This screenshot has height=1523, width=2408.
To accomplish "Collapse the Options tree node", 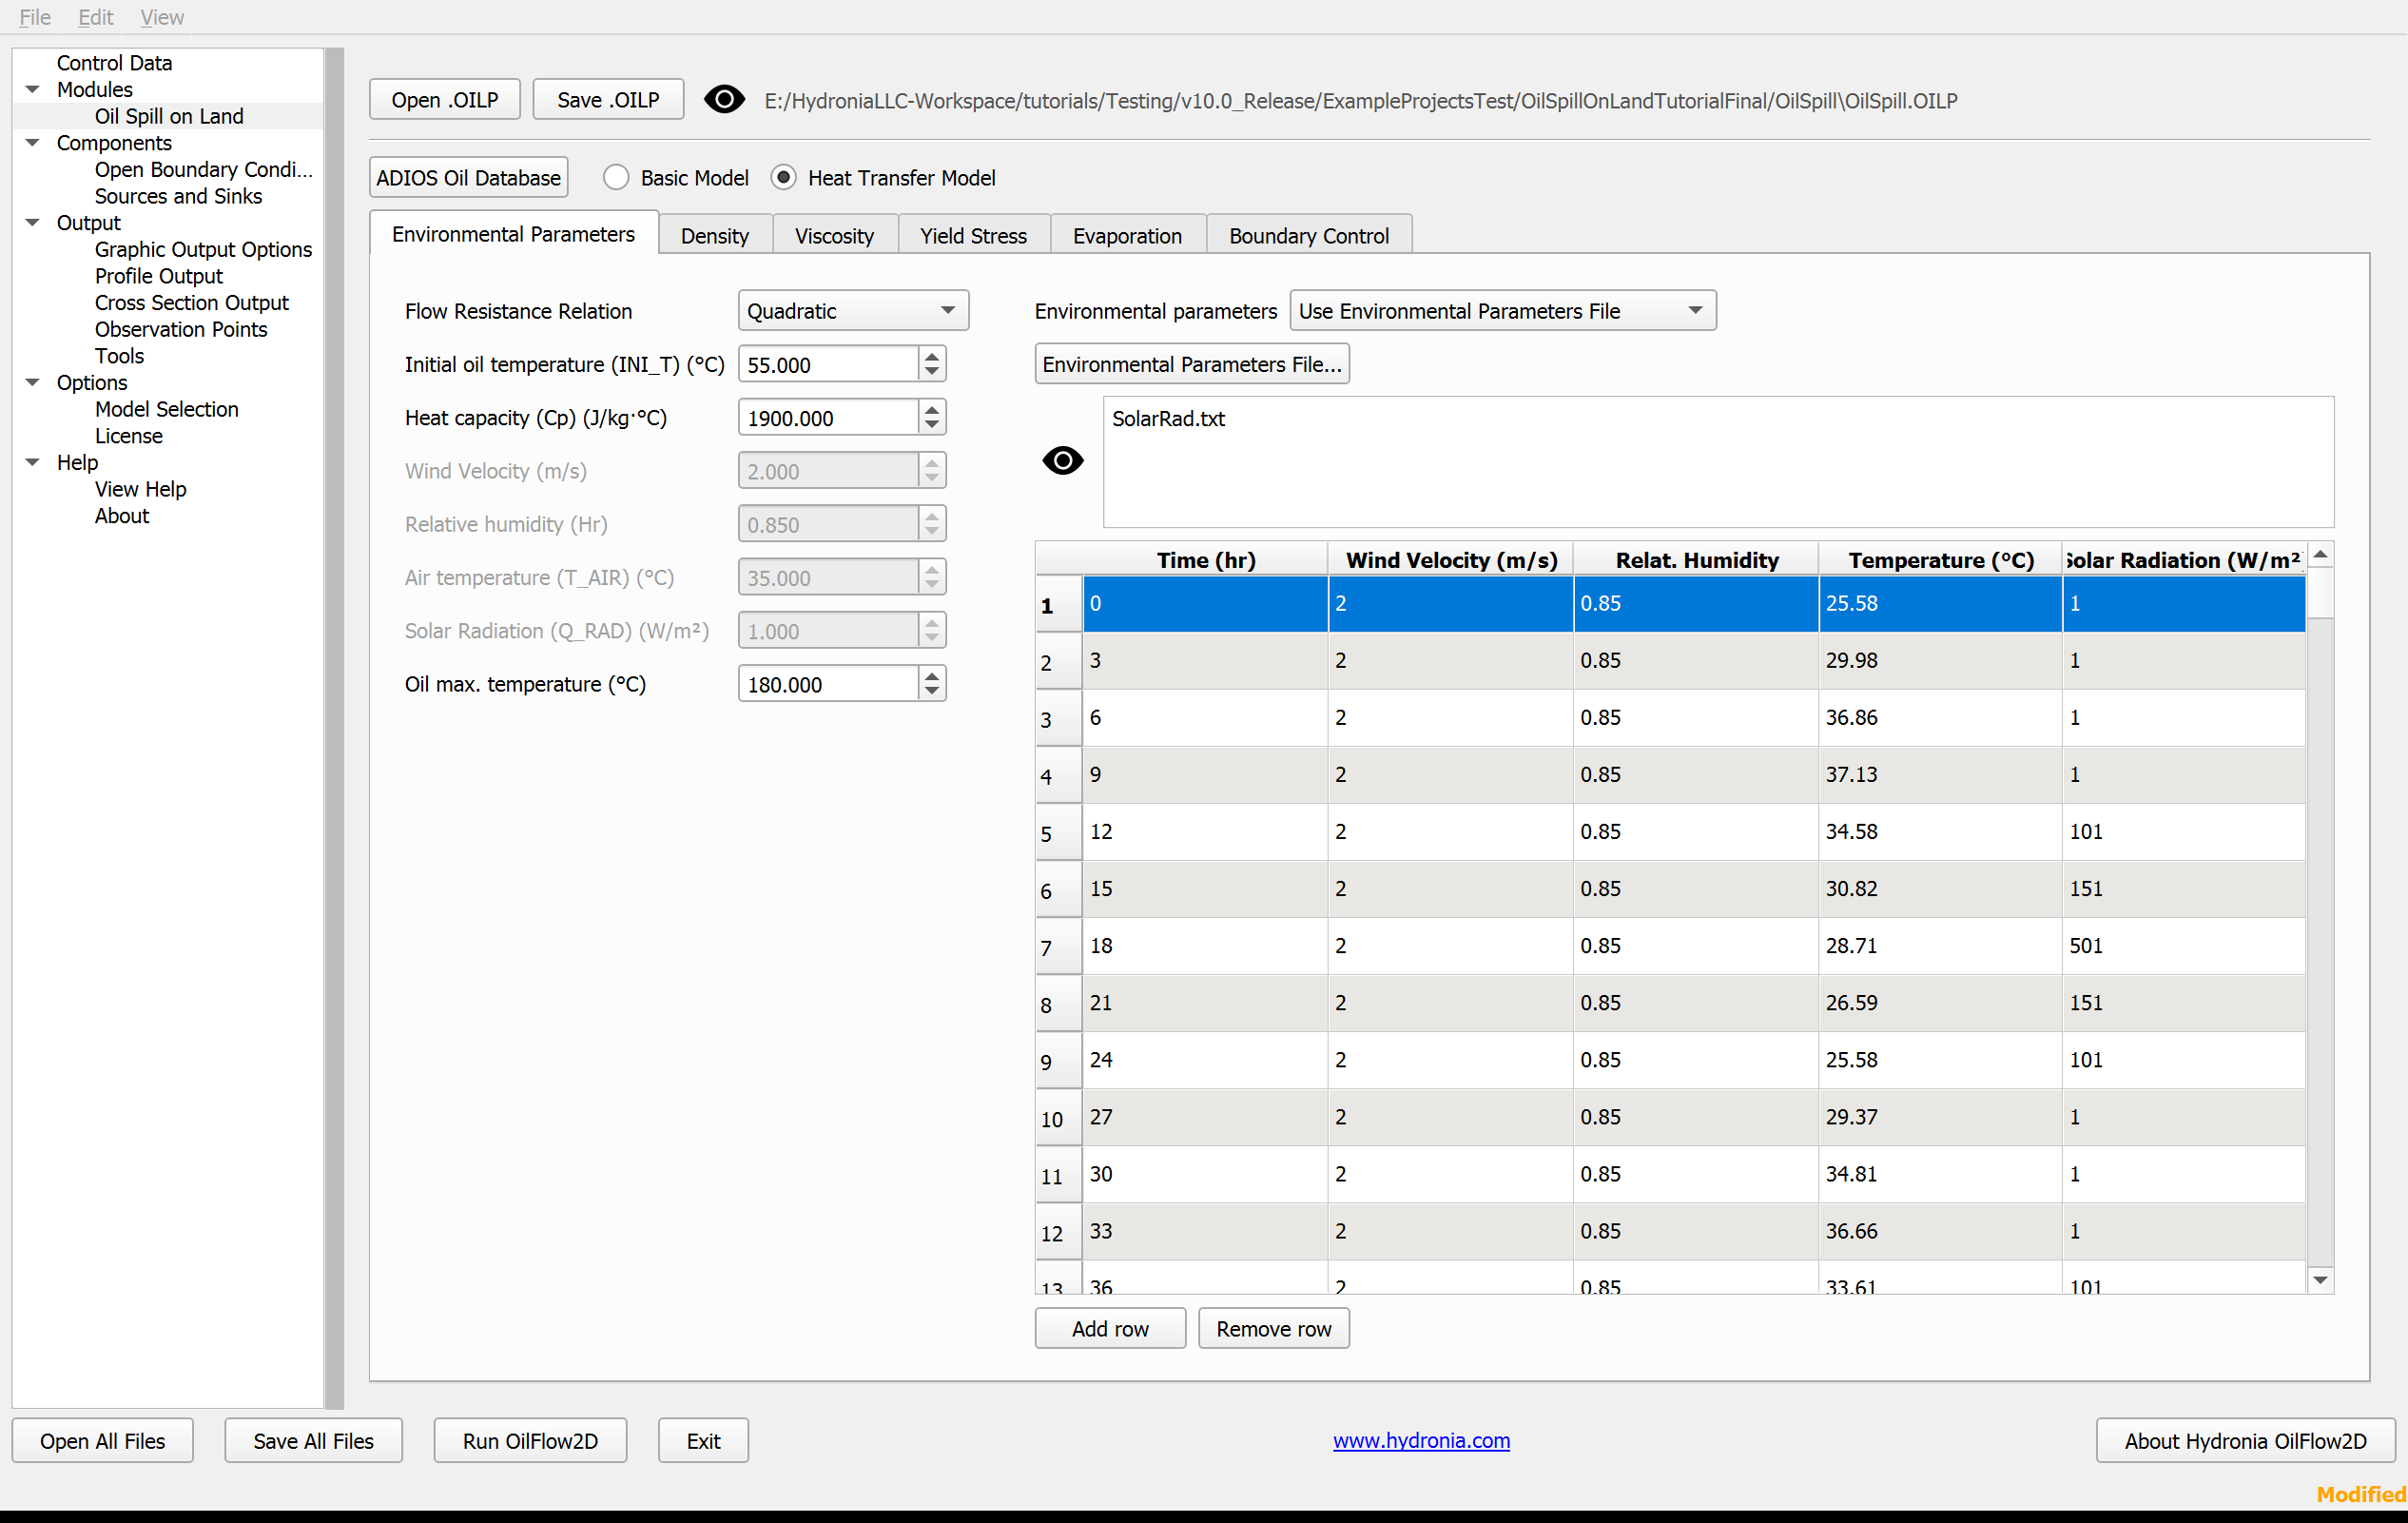I will 33,383.
